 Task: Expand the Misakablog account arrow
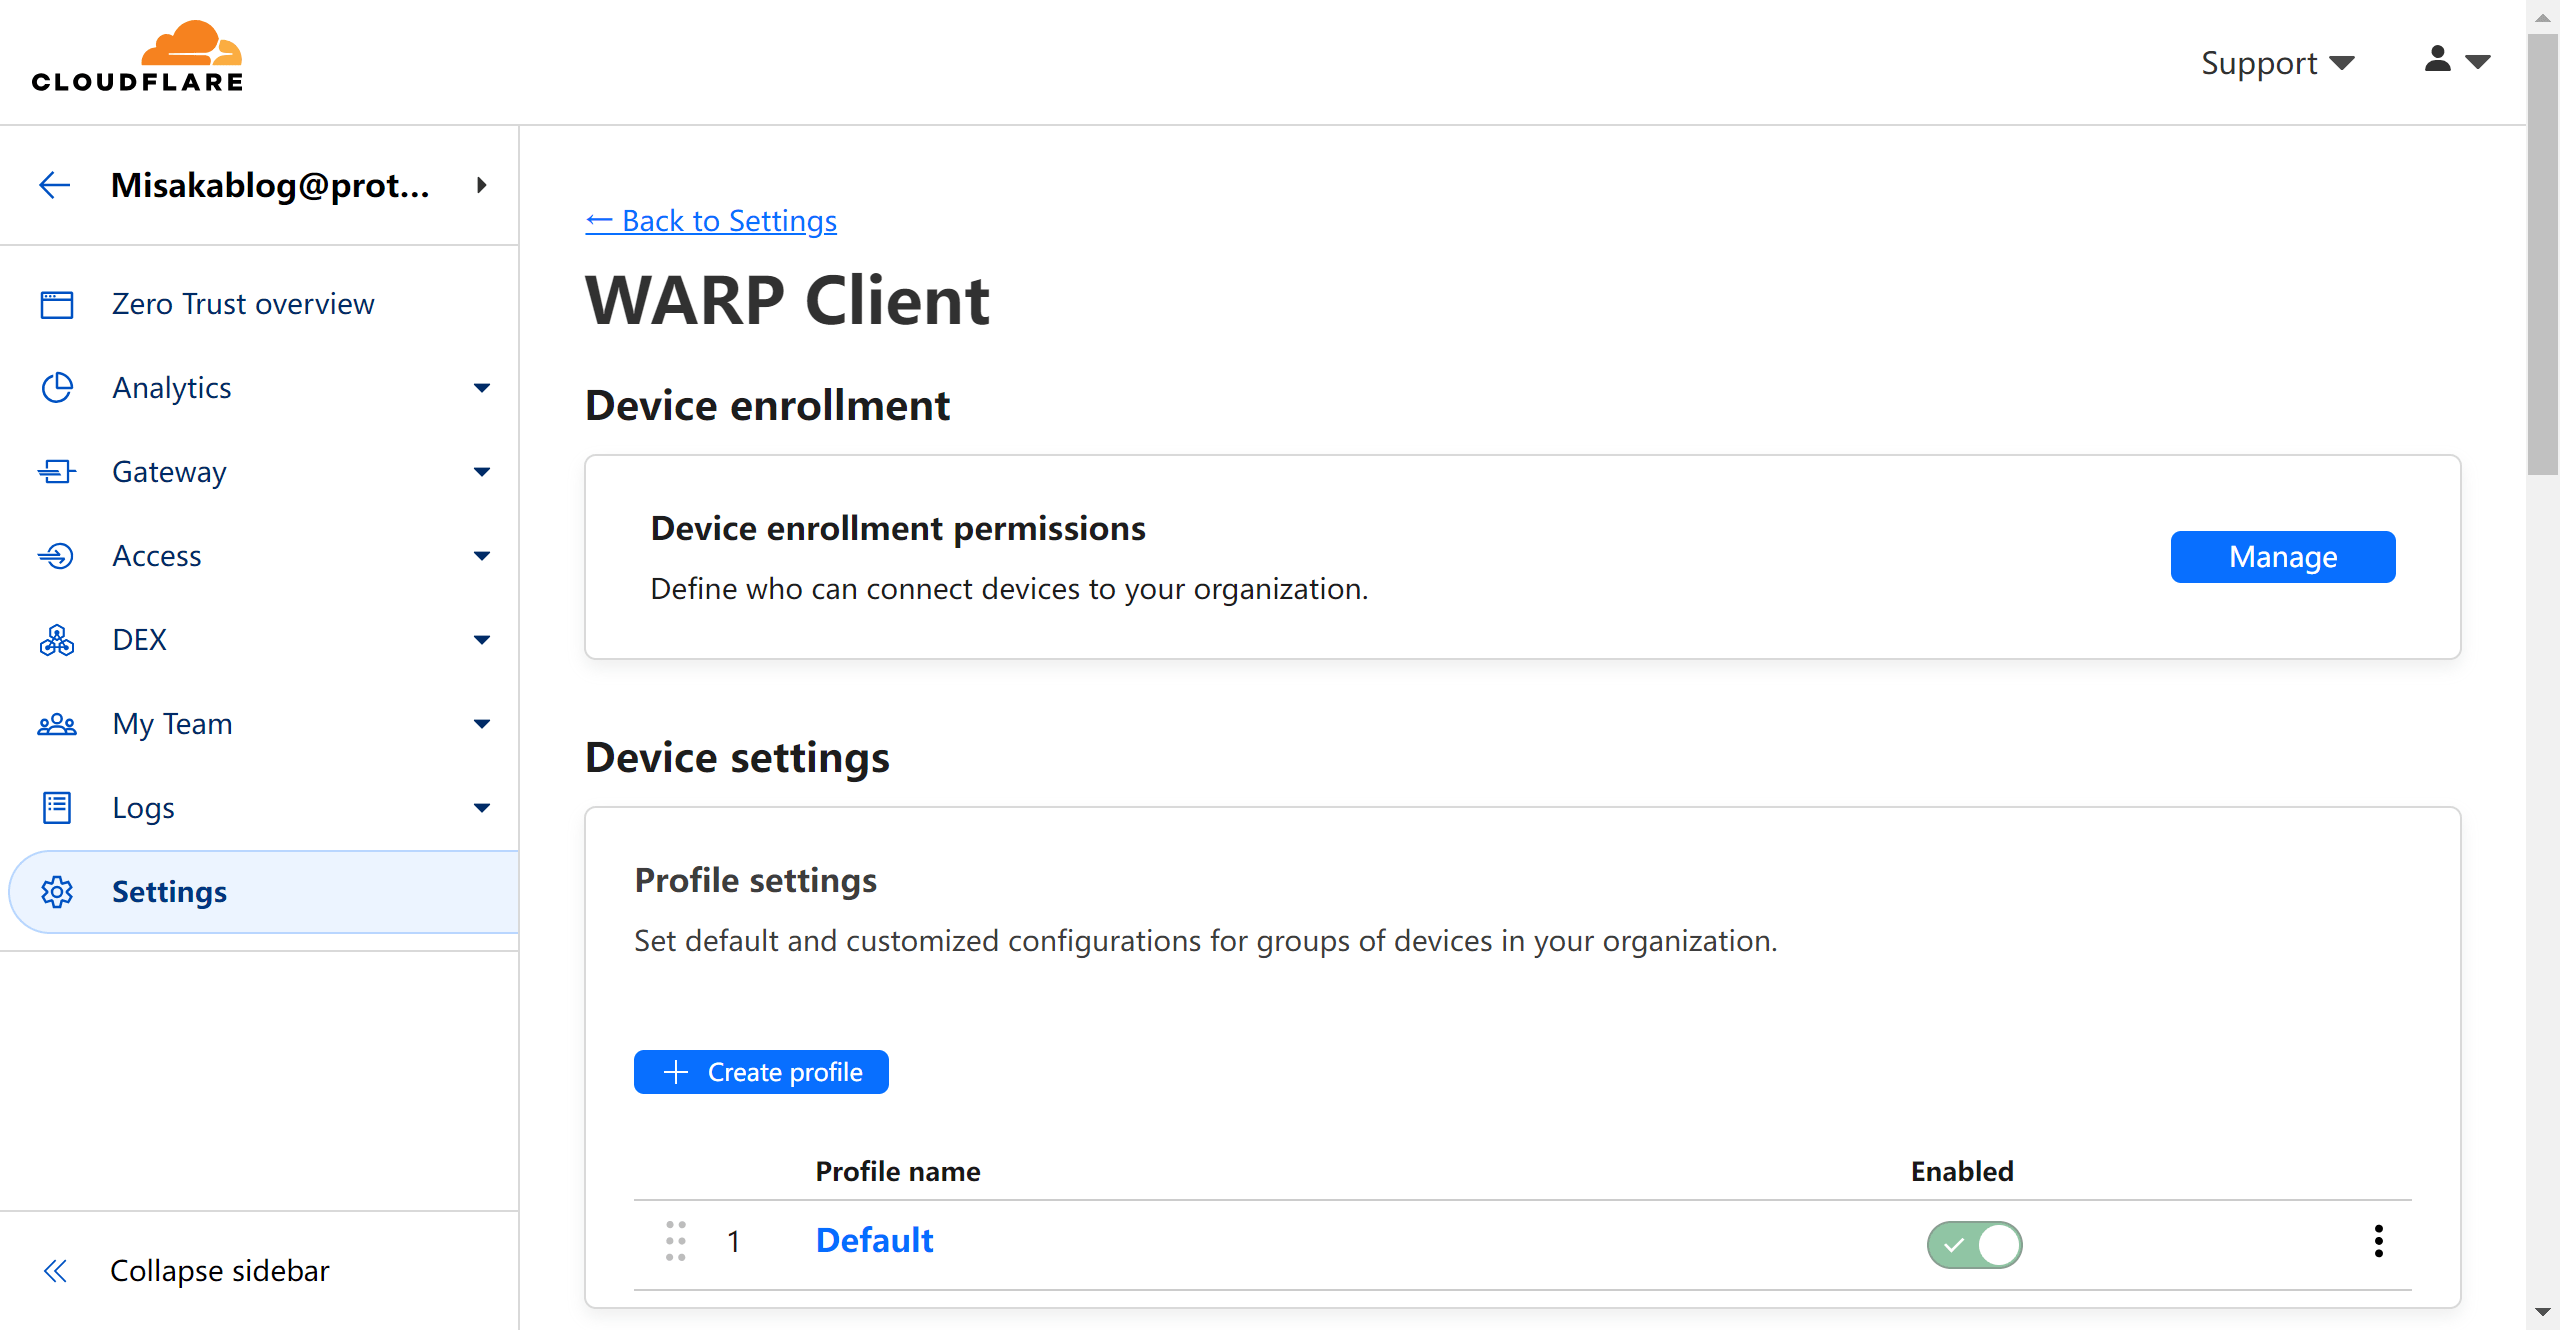(481, 185)
